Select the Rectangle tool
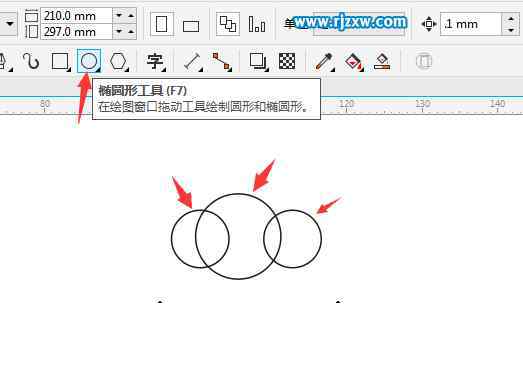Screen dimensions: 523x372 [60, 61]
